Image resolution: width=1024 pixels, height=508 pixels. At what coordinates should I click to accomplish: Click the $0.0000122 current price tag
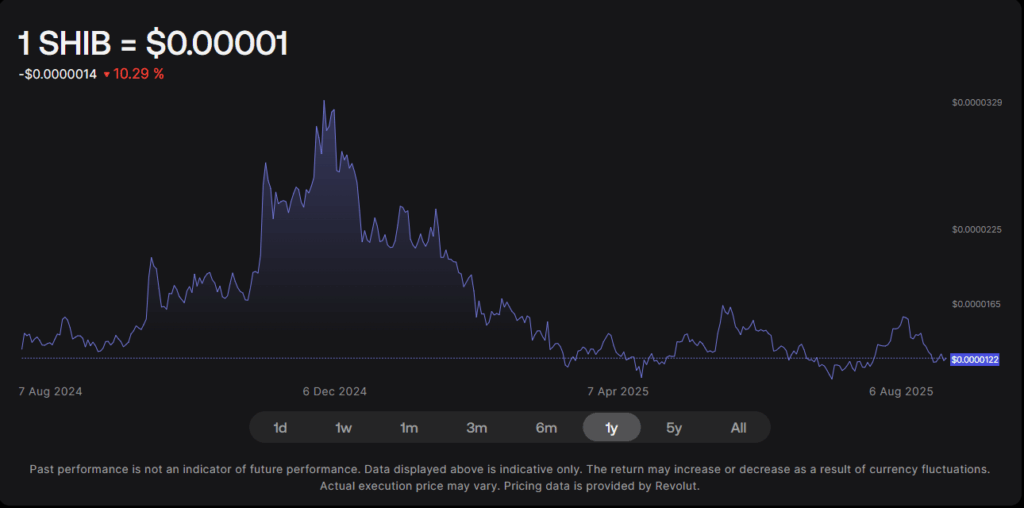pos(975,360)
